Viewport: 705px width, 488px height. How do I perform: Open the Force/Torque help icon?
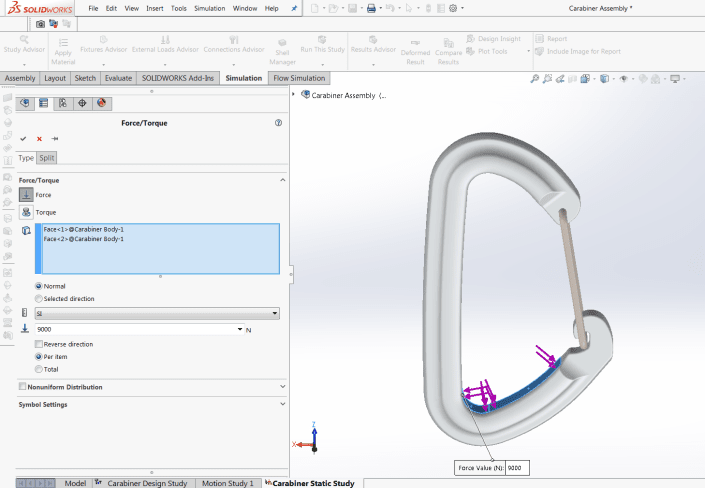tap(278, 123)
